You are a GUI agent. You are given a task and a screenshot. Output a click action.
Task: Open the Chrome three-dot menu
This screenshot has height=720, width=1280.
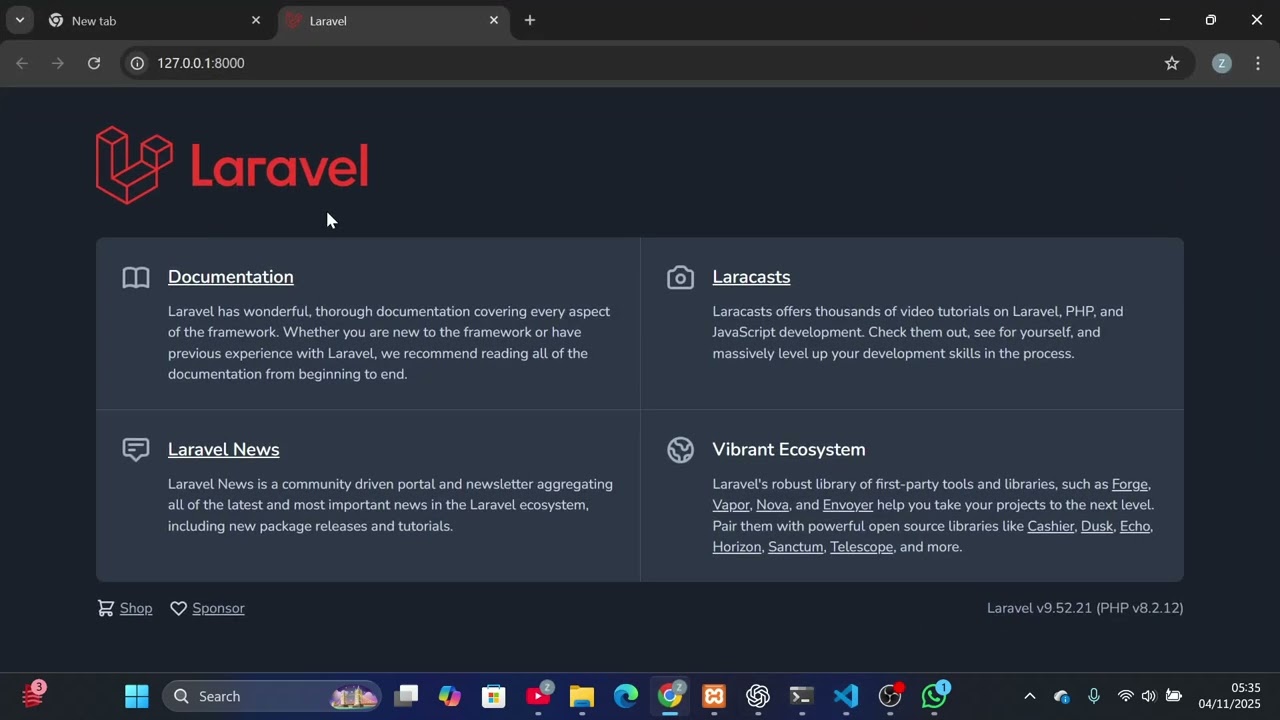coord(1258,63)
